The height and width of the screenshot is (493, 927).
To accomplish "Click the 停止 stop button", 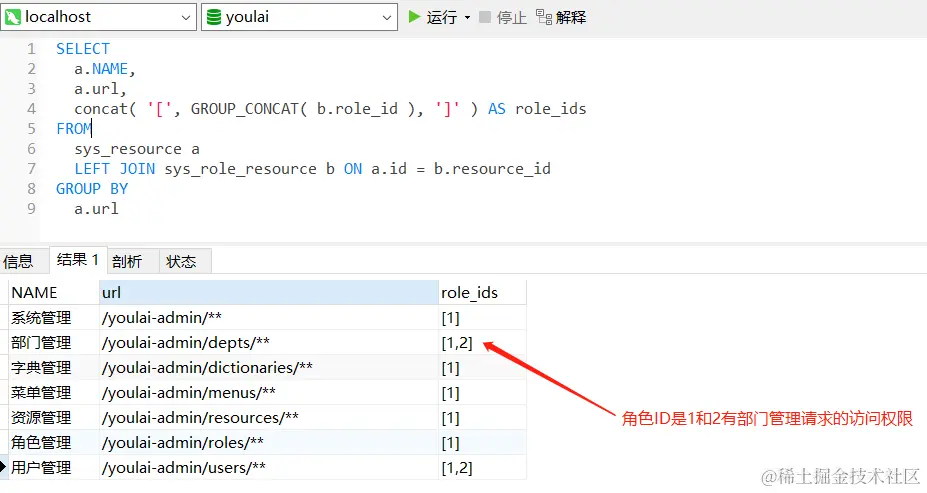I will click(x=503, y=17).
